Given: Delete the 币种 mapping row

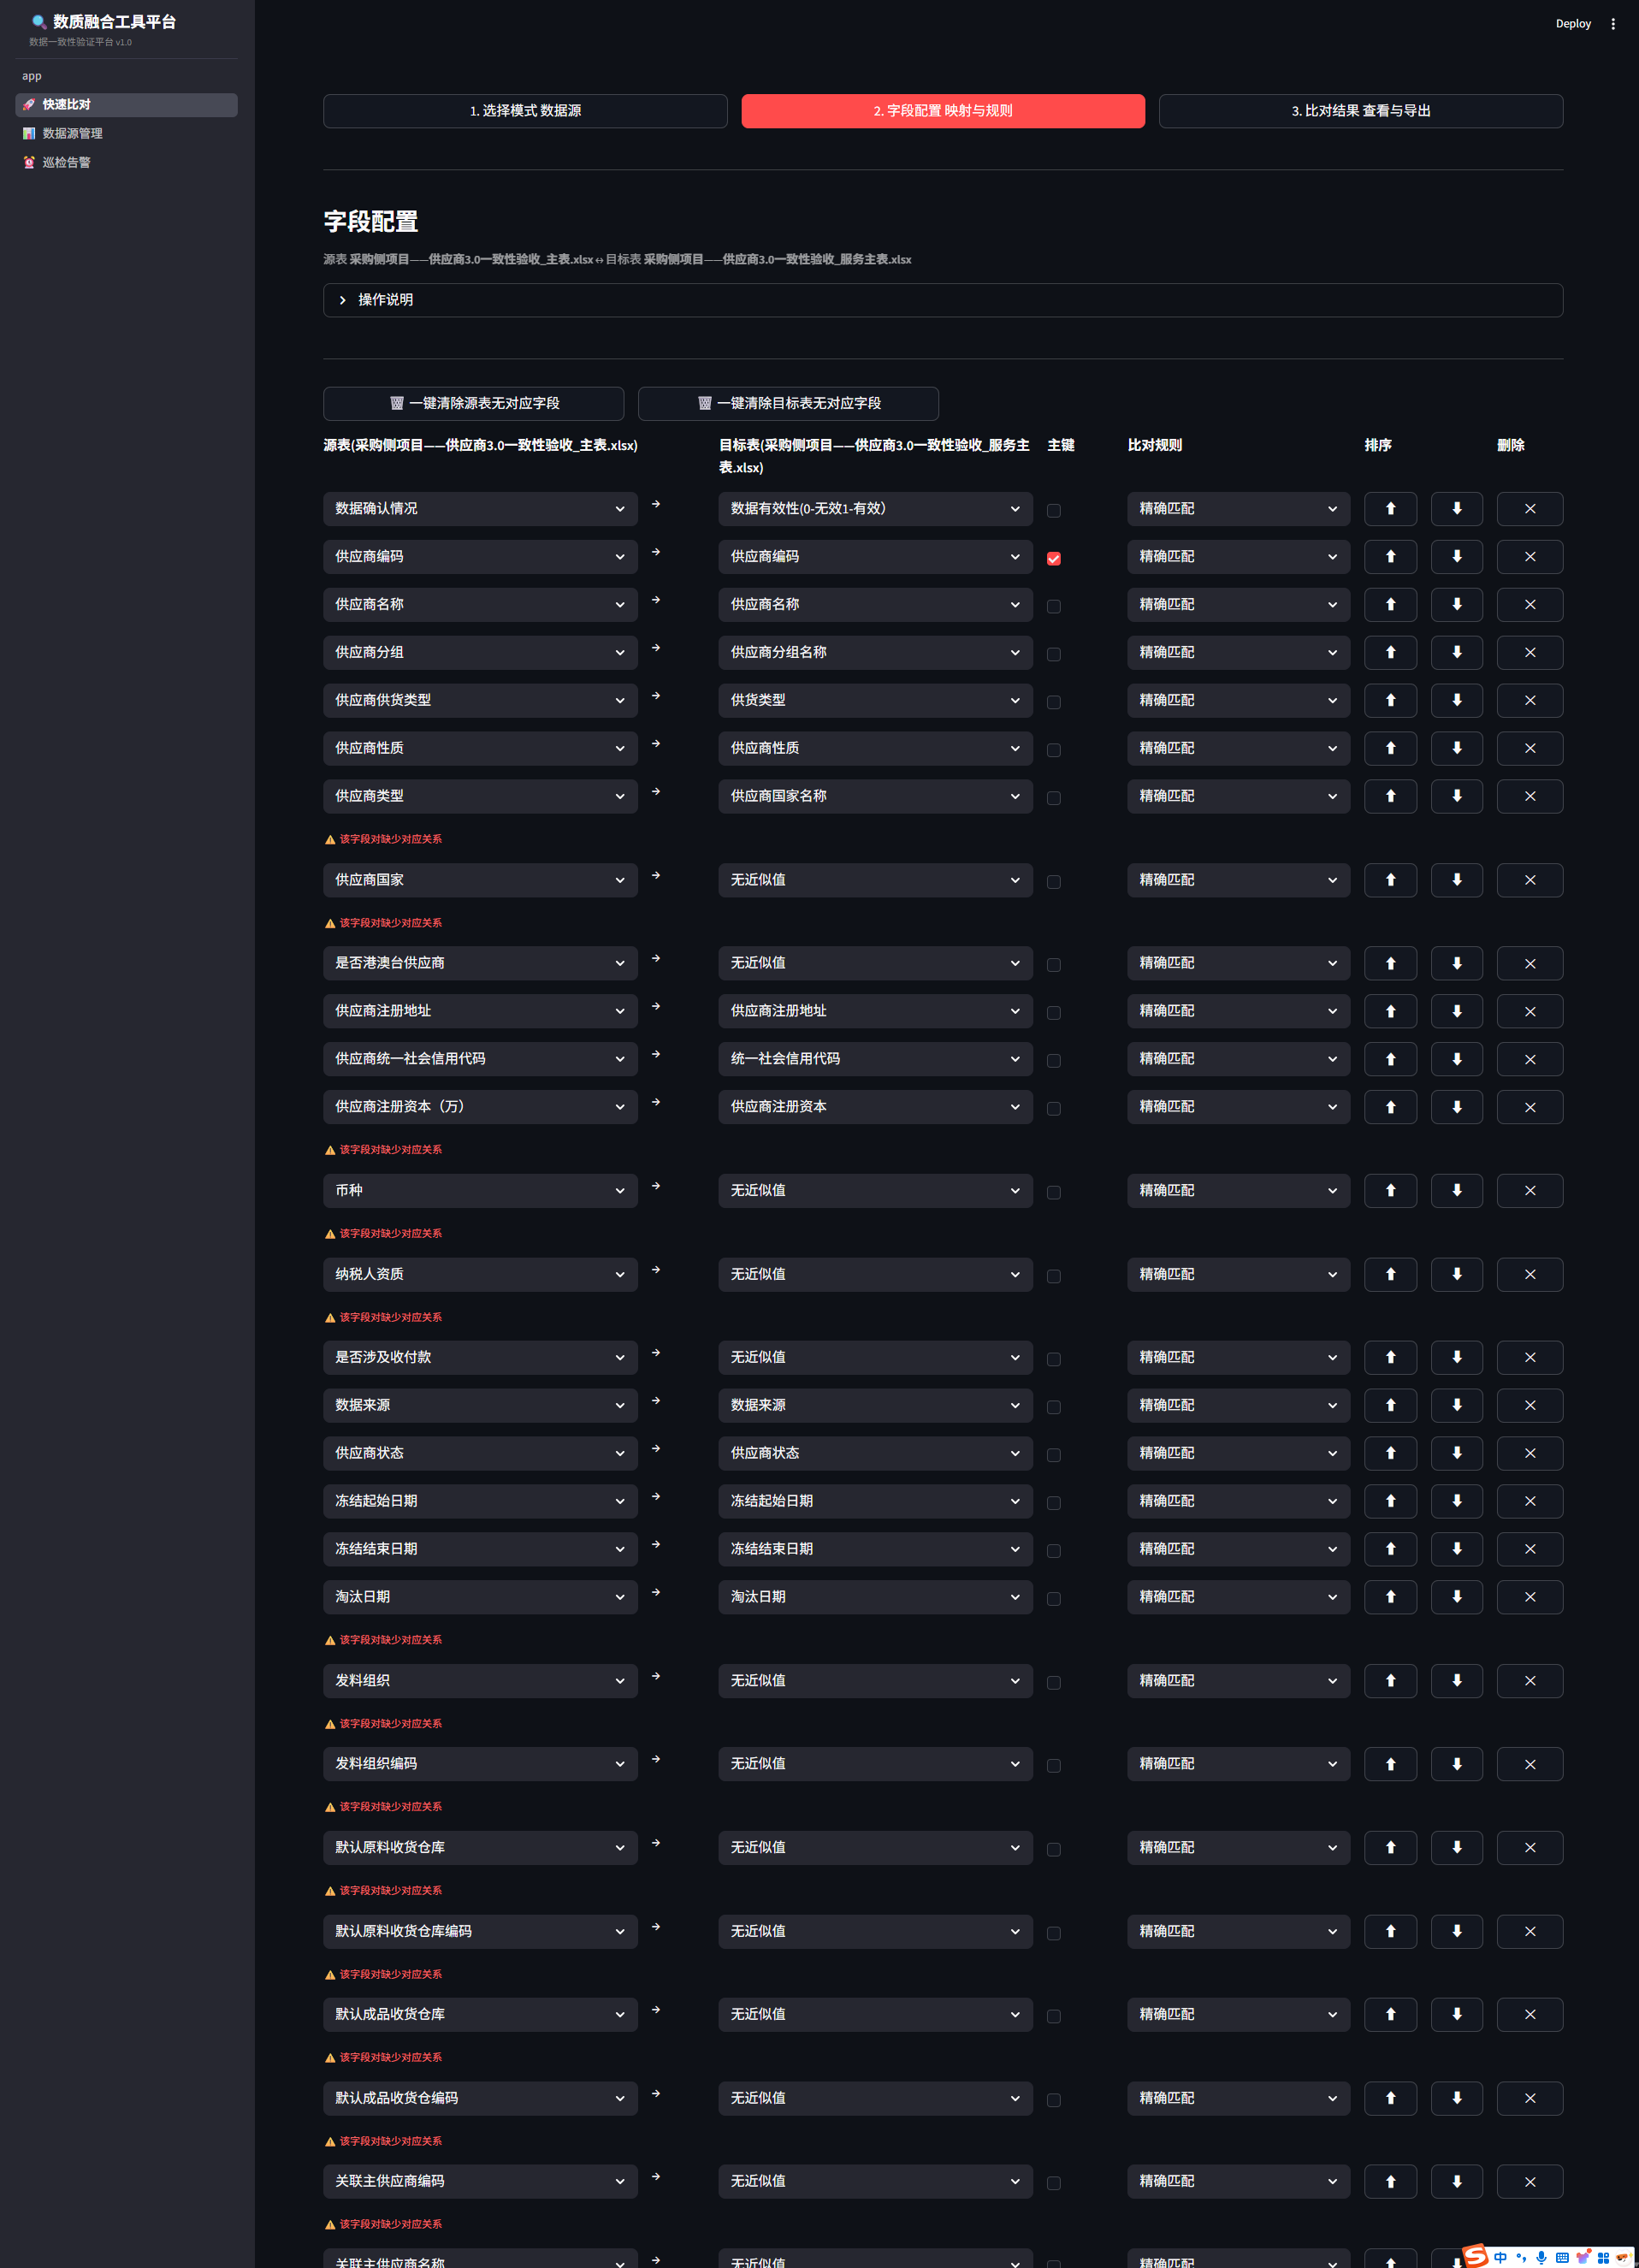Looking at the screenshot, I should [1528, 1191].
